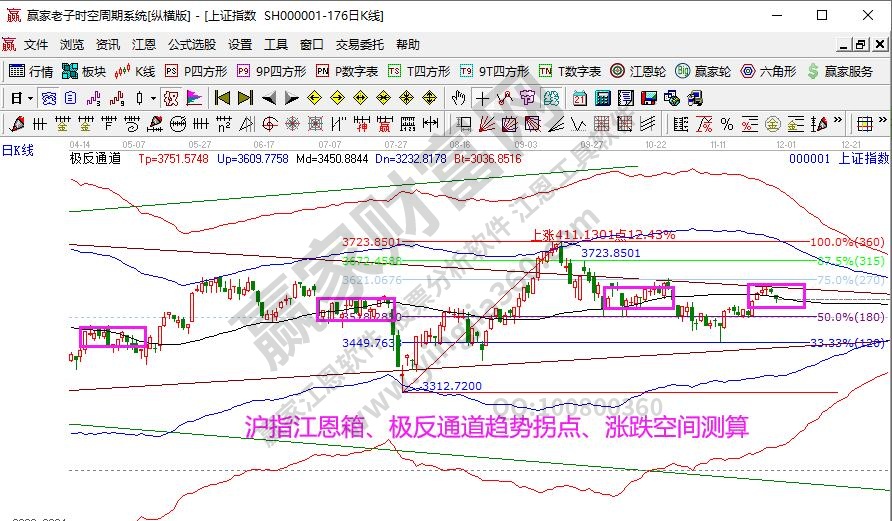Image resolution: width=892 pixels, height=521 pixels.
Task: Open the 赢家服务 dollar-sign icon
Action: (x=839, y=71)
